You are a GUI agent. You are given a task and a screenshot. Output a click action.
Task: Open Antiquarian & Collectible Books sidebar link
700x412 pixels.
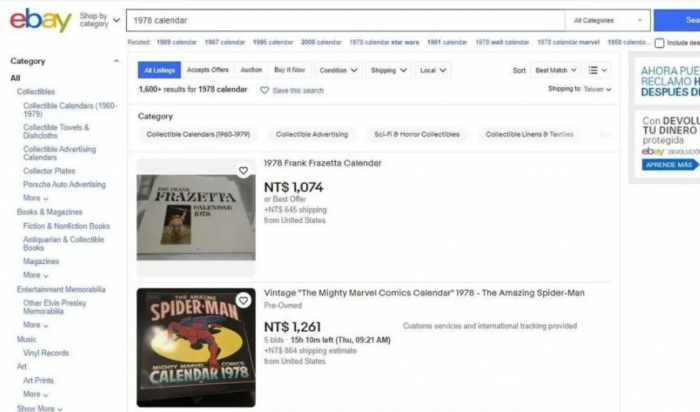coord(63,243)
